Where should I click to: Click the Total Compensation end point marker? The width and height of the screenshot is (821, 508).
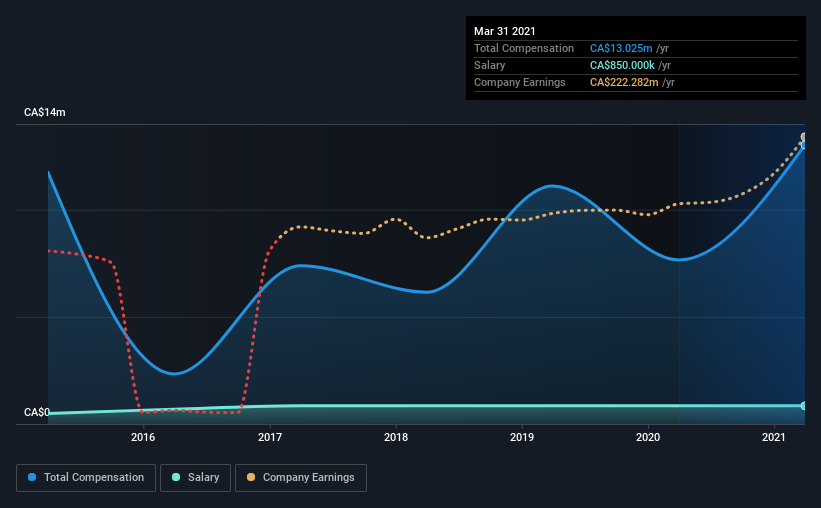point(804,145)
